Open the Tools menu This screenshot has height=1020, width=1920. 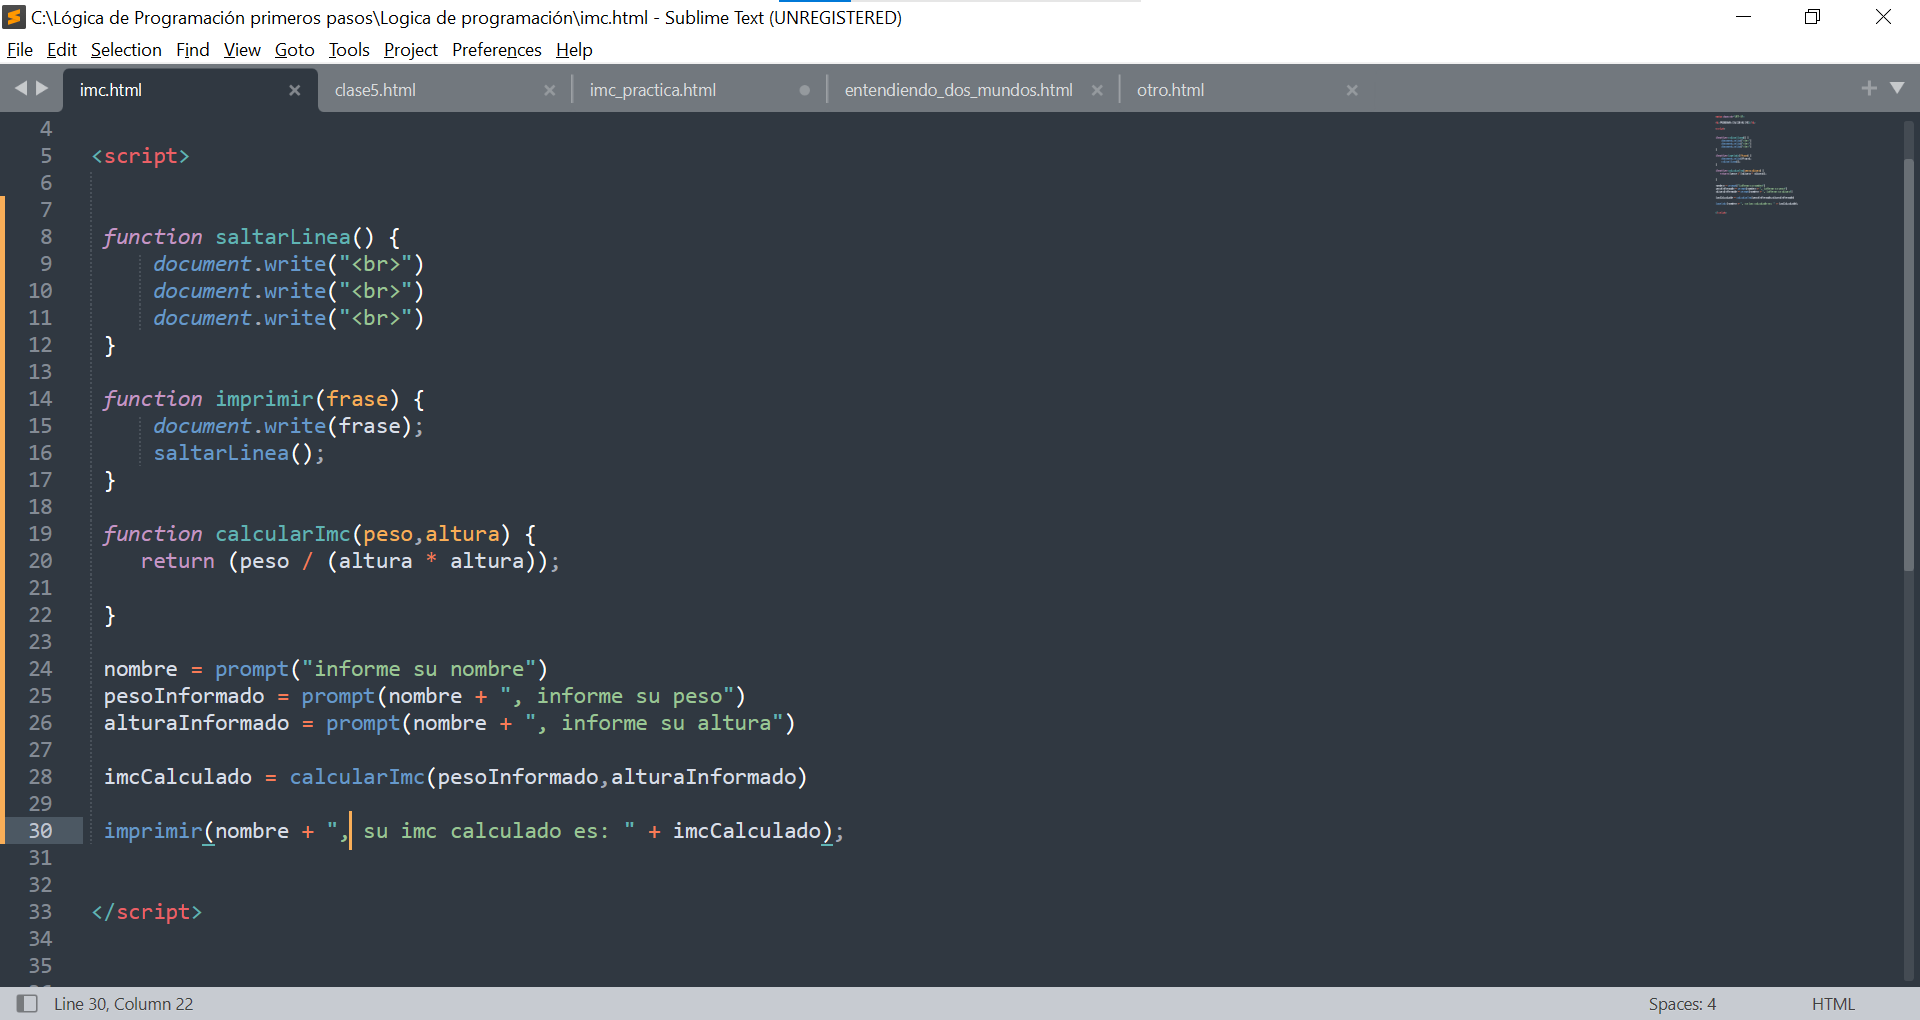click(x=349, y=50)
